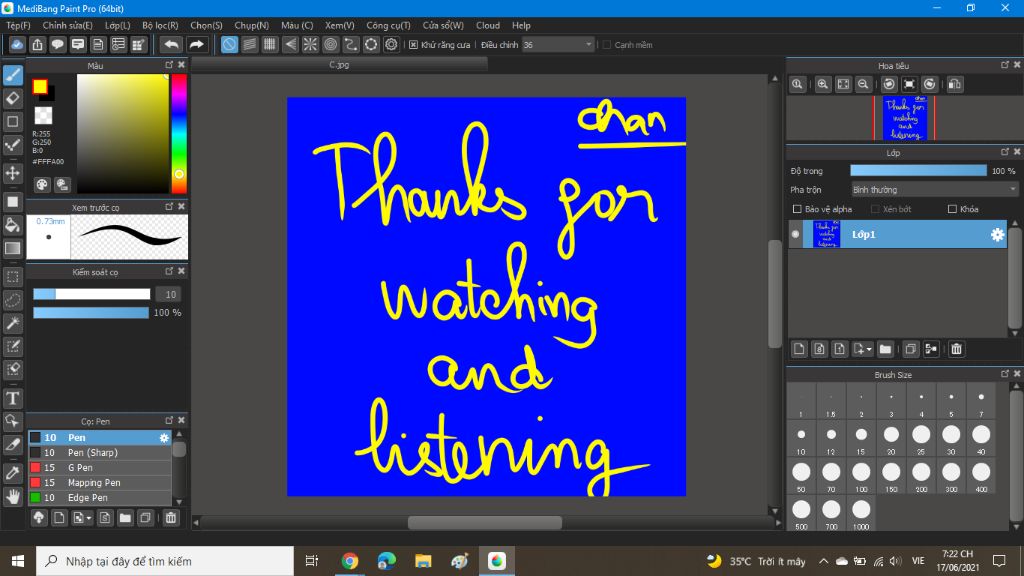Select the Magic Wand tool
This screenshot has height=576, width=1024.
[12, 323]
